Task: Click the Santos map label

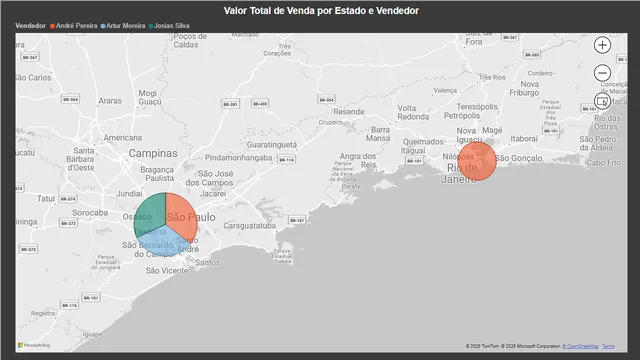Action: coord(207,263)
